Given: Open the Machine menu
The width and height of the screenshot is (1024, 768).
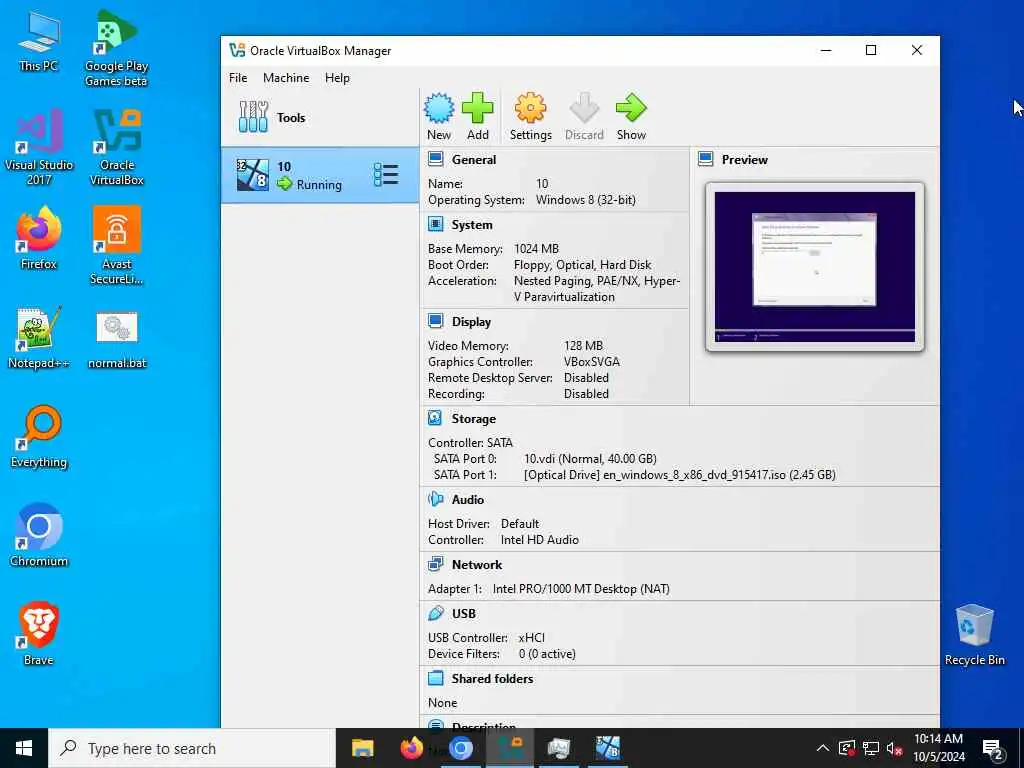Looking at the screenshot, I should pos(286,78).
